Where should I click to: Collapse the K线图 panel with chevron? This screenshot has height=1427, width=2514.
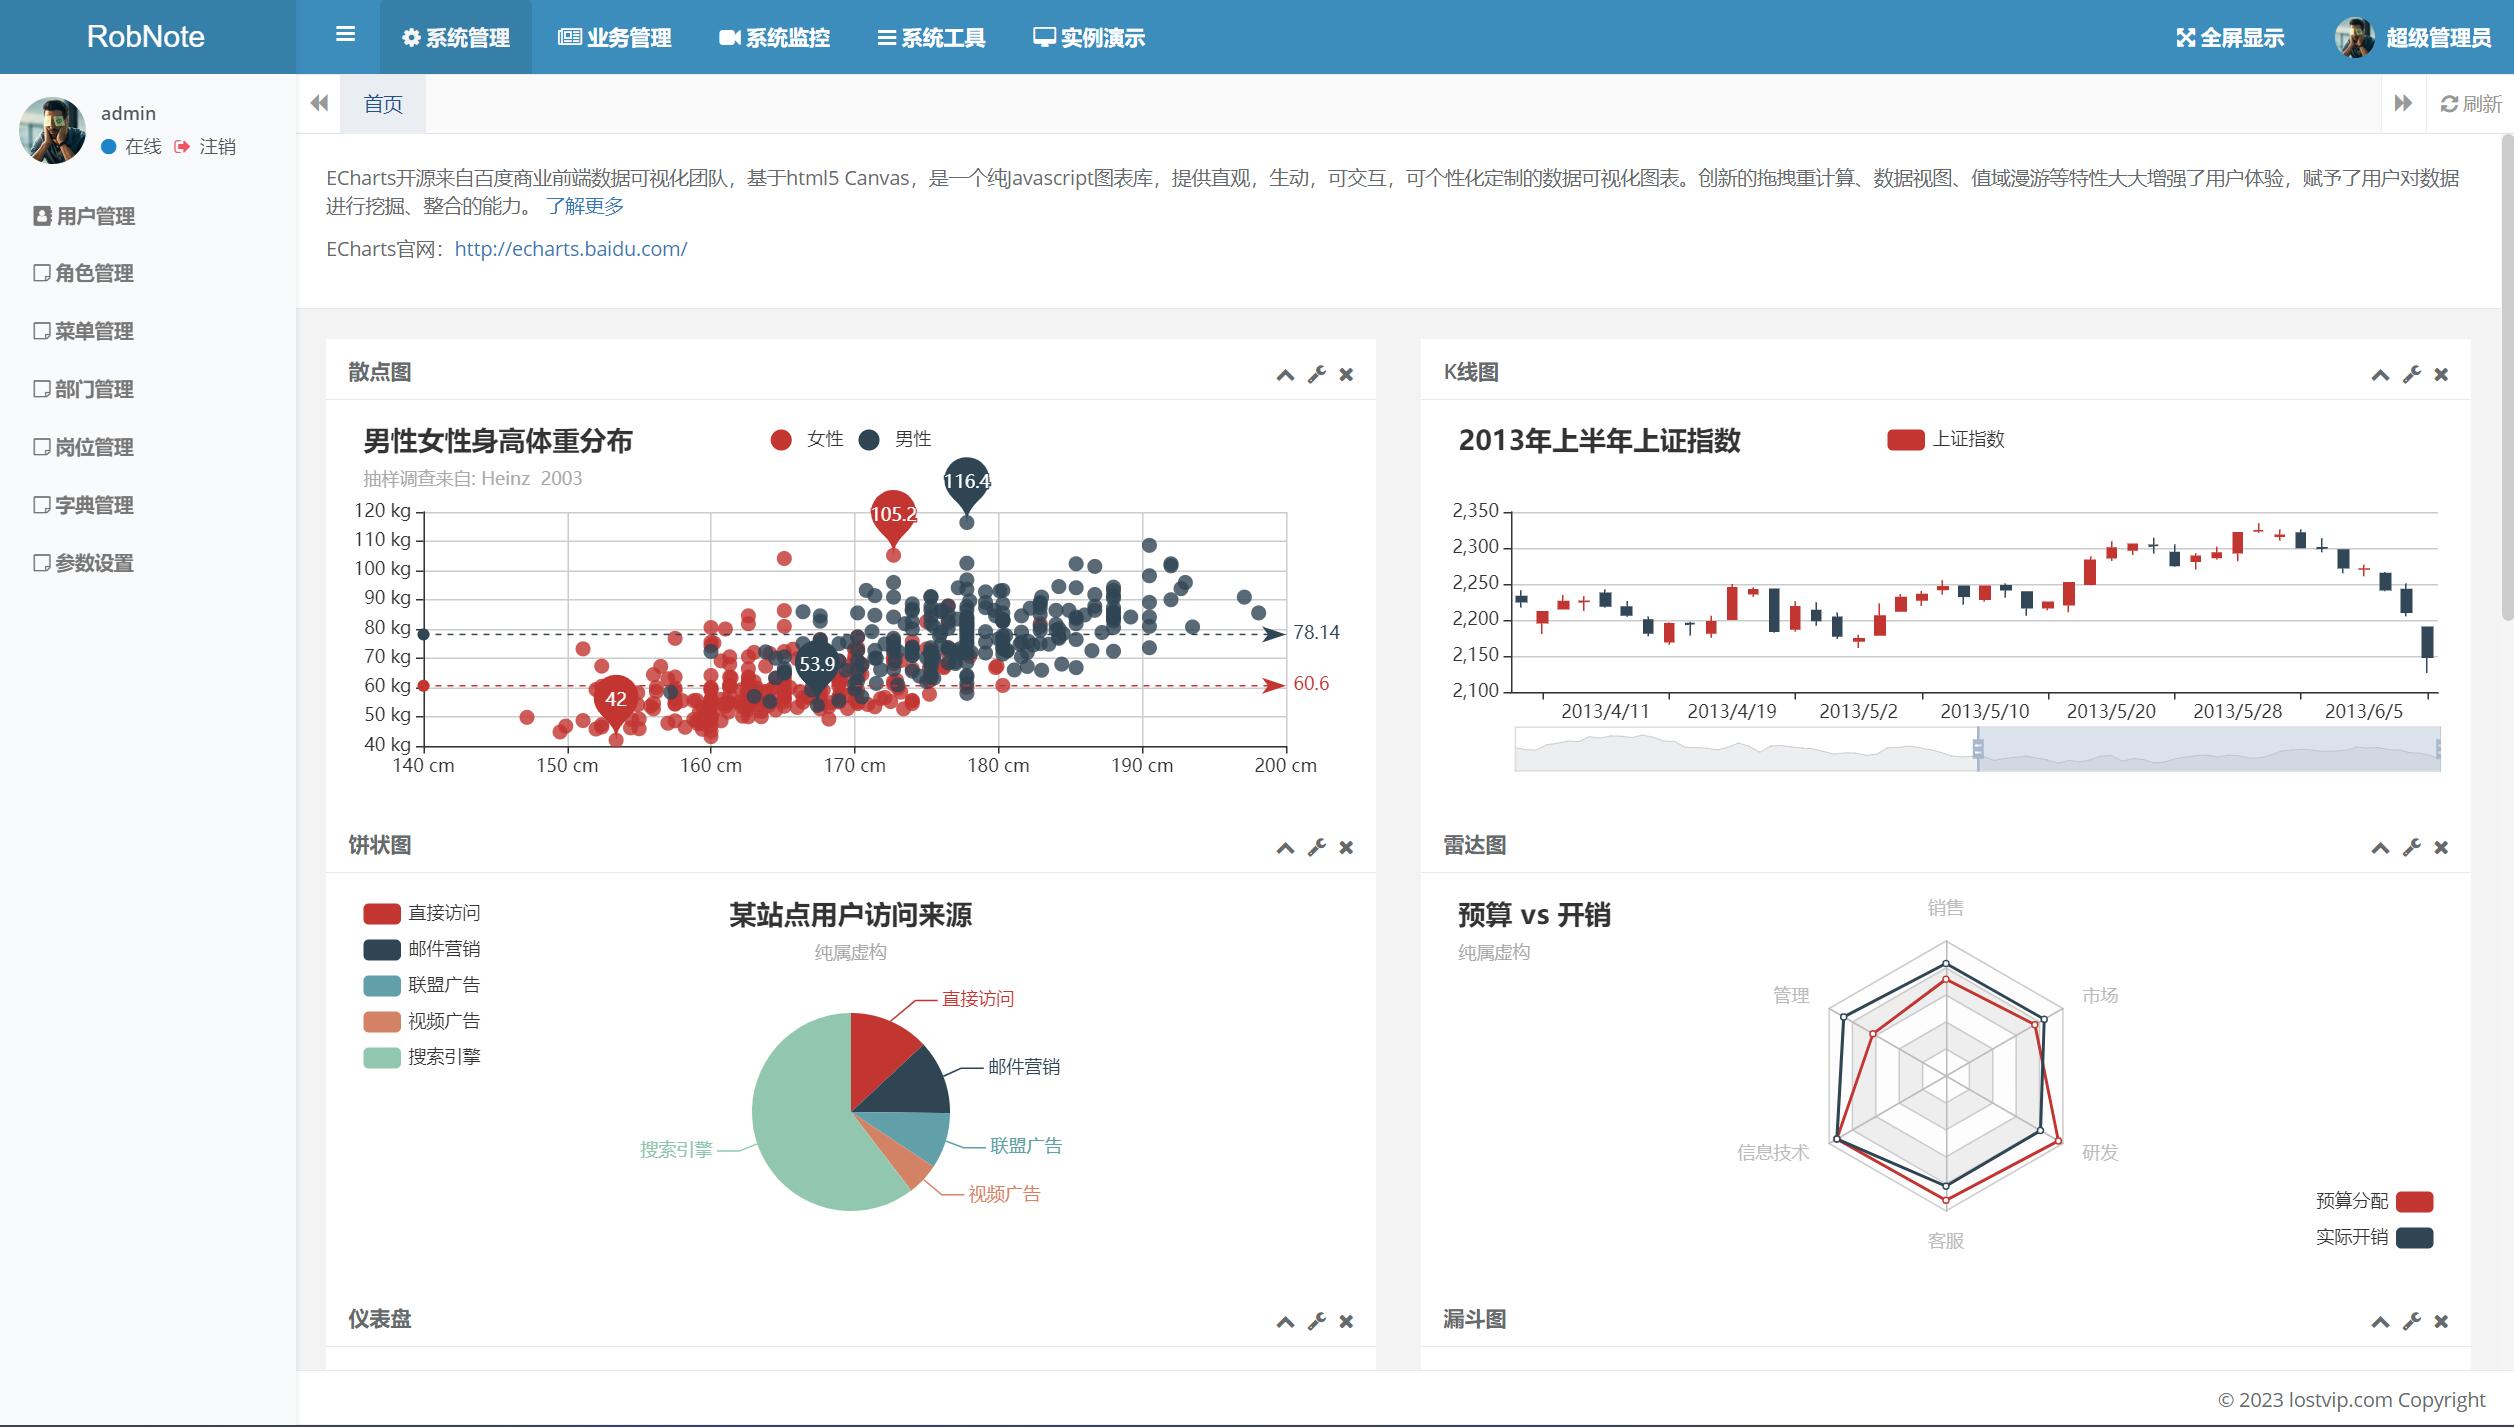coord(2380,375)
